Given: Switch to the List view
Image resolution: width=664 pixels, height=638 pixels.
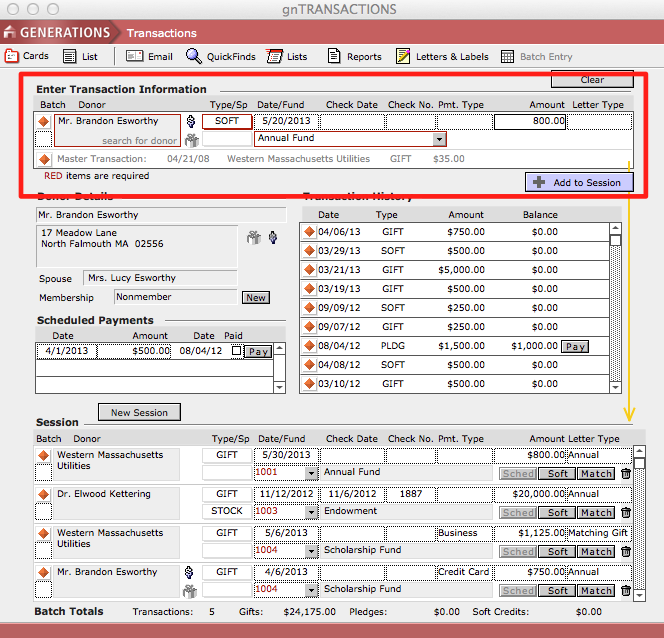Looking at the screenshot, I should (x=82, y=57).
